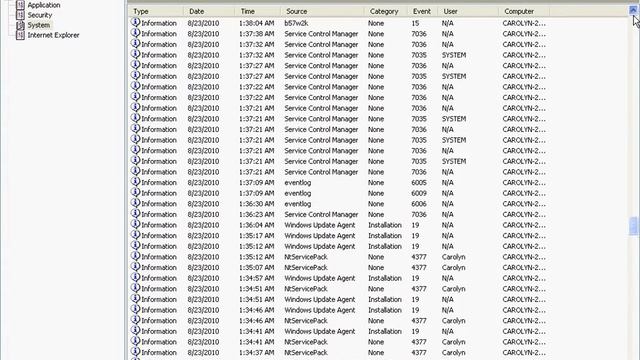The image size is (640, 360).
Task: Select the 1:36:23 AM time cell
Action: (x=256, y=214)
